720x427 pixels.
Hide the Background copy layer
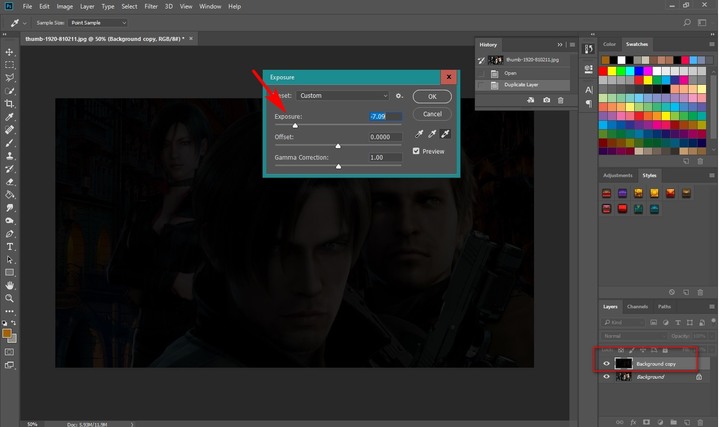607,364
